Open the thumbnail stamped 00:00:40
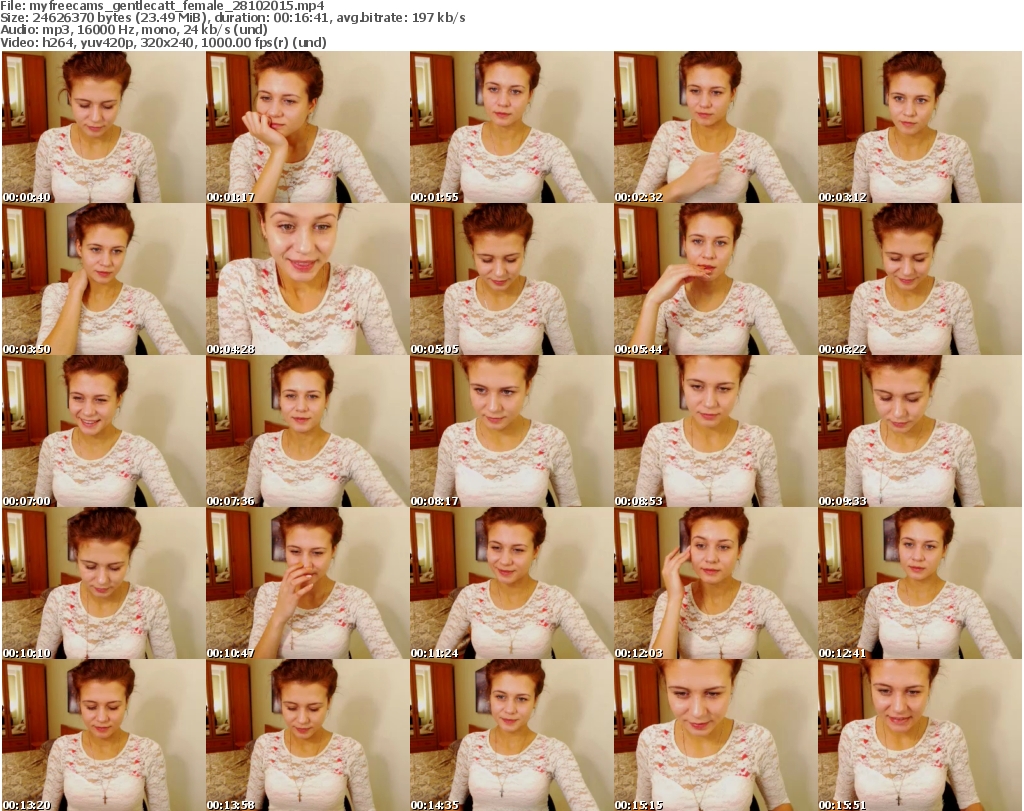The image size is (1024, 811). (x=103, y=127)
